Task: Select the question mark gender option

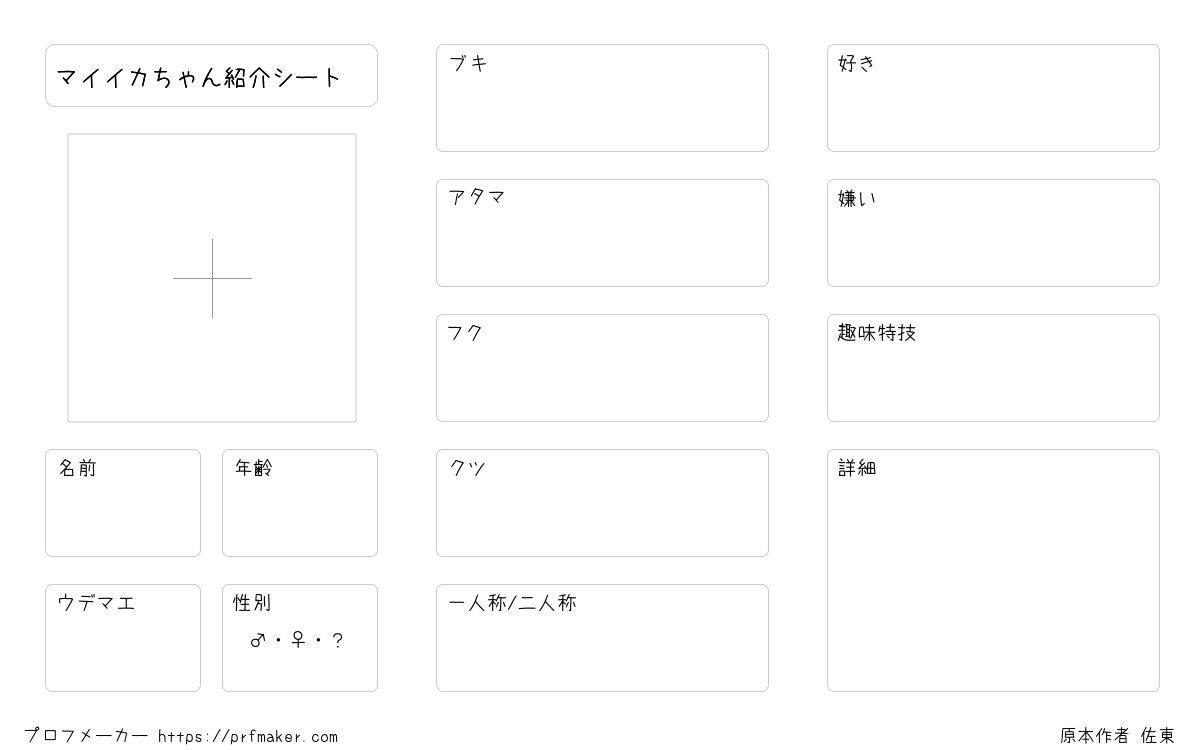Action: (338, 641)
